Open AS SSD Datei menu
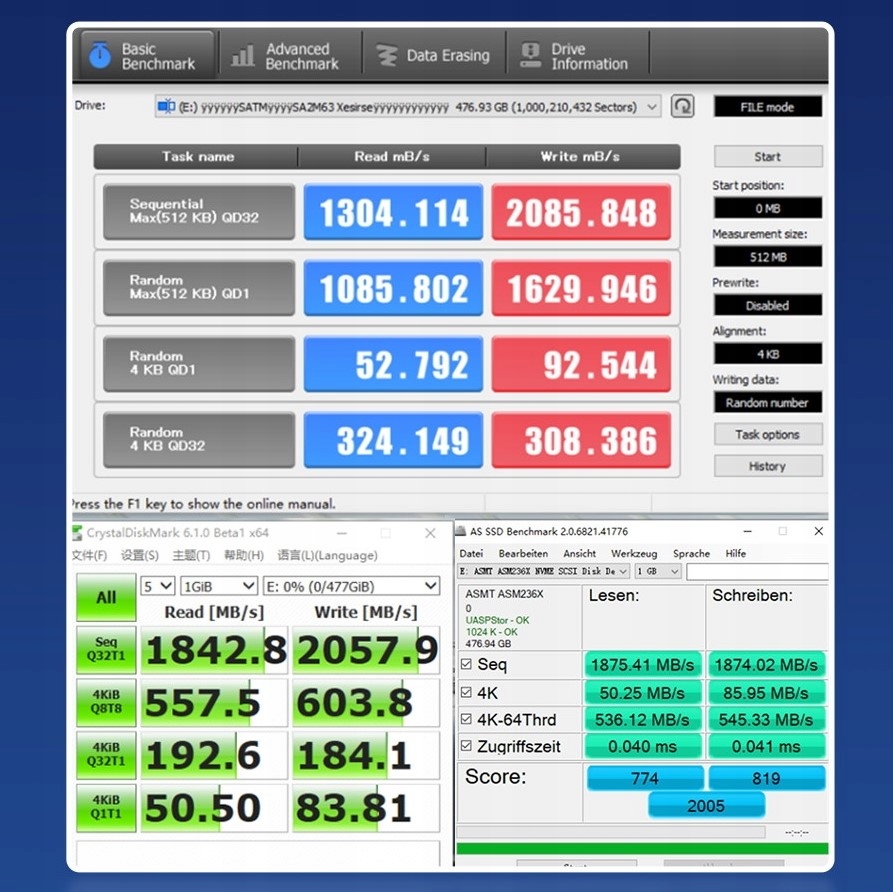This screenshot has height=892, width=893. click(471, 553)
